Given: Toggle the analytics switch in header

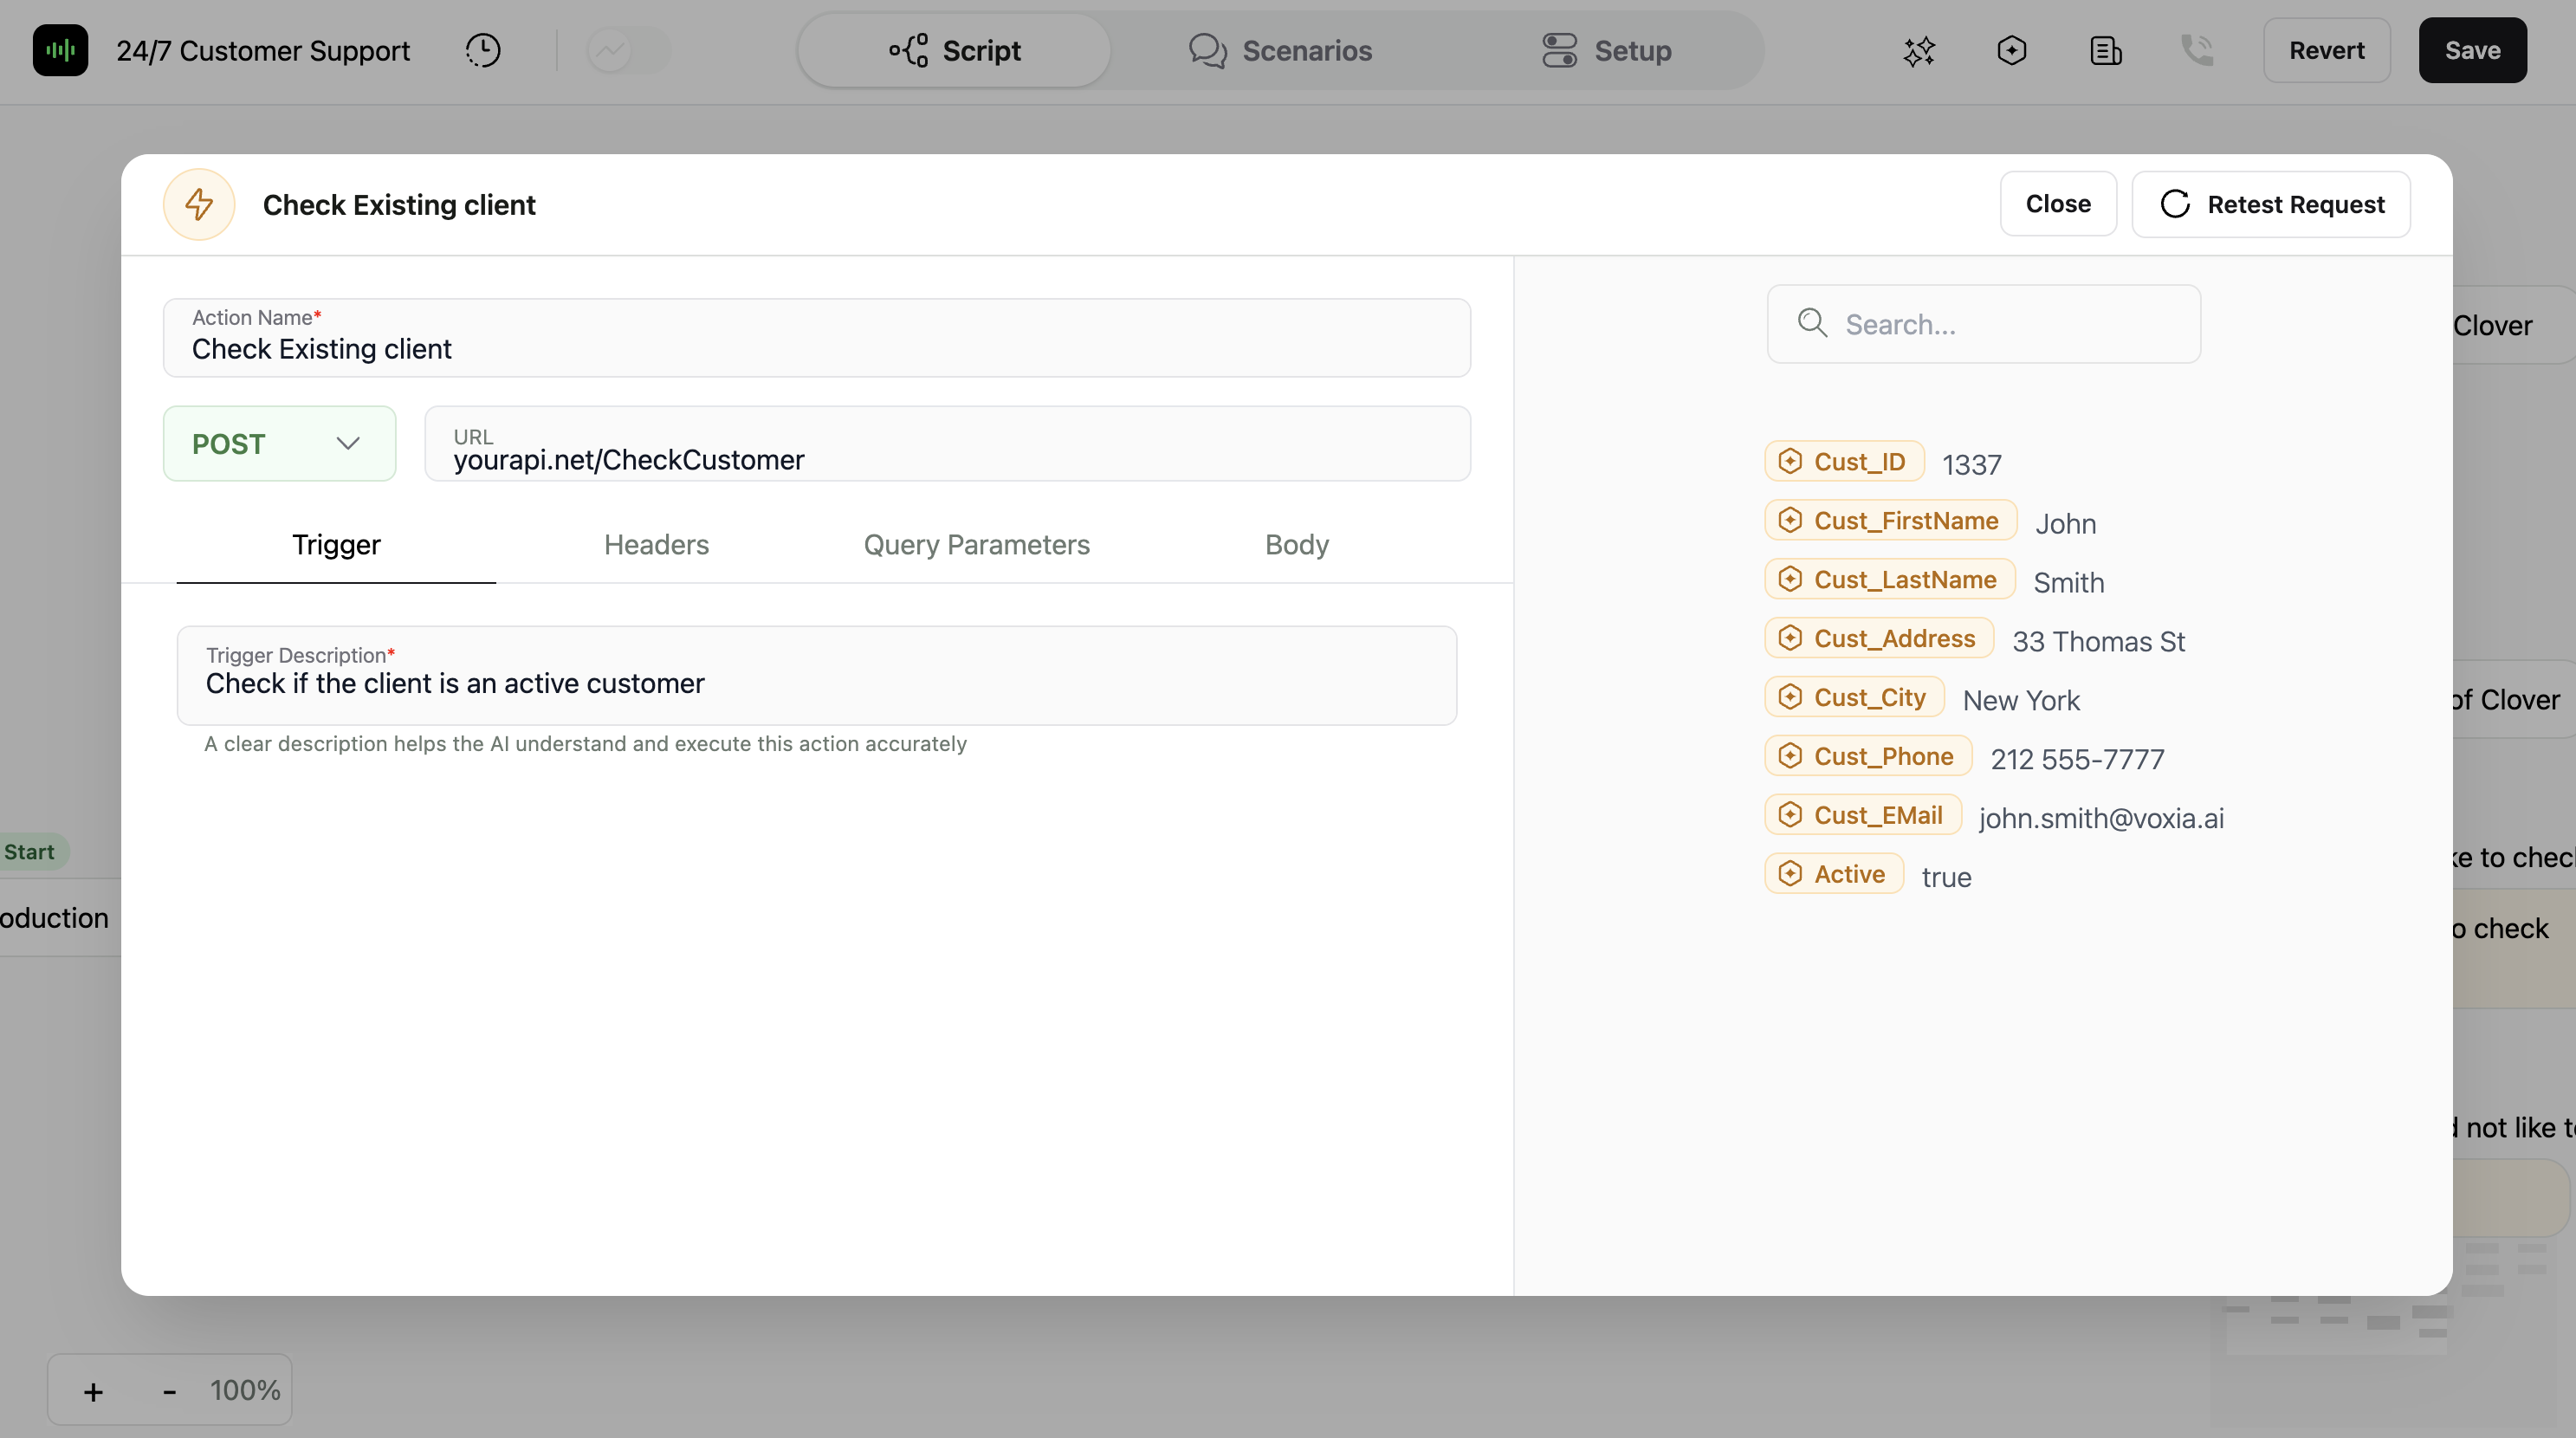Looking at the screenshot, I should coord(627,50).
